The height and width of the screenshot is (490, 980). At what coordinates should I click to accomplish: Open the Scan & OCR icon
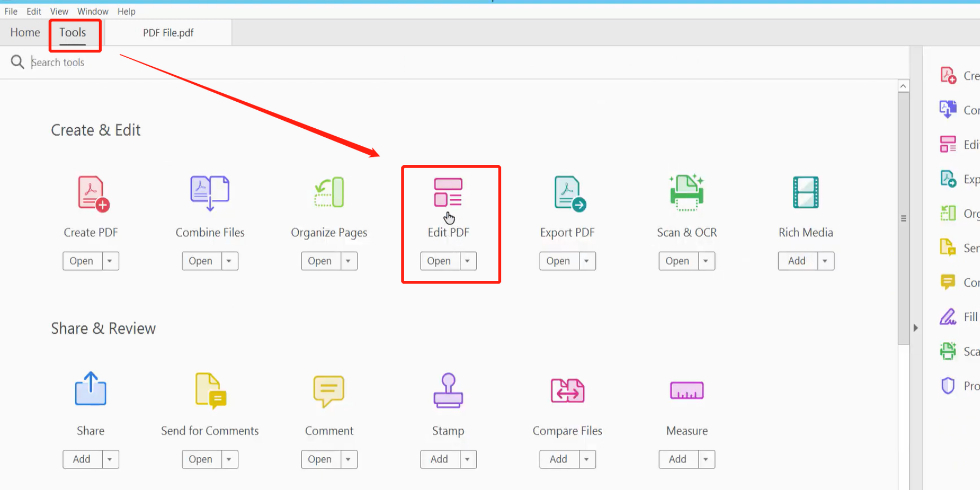pyautogui.click(x=686, y=192)
